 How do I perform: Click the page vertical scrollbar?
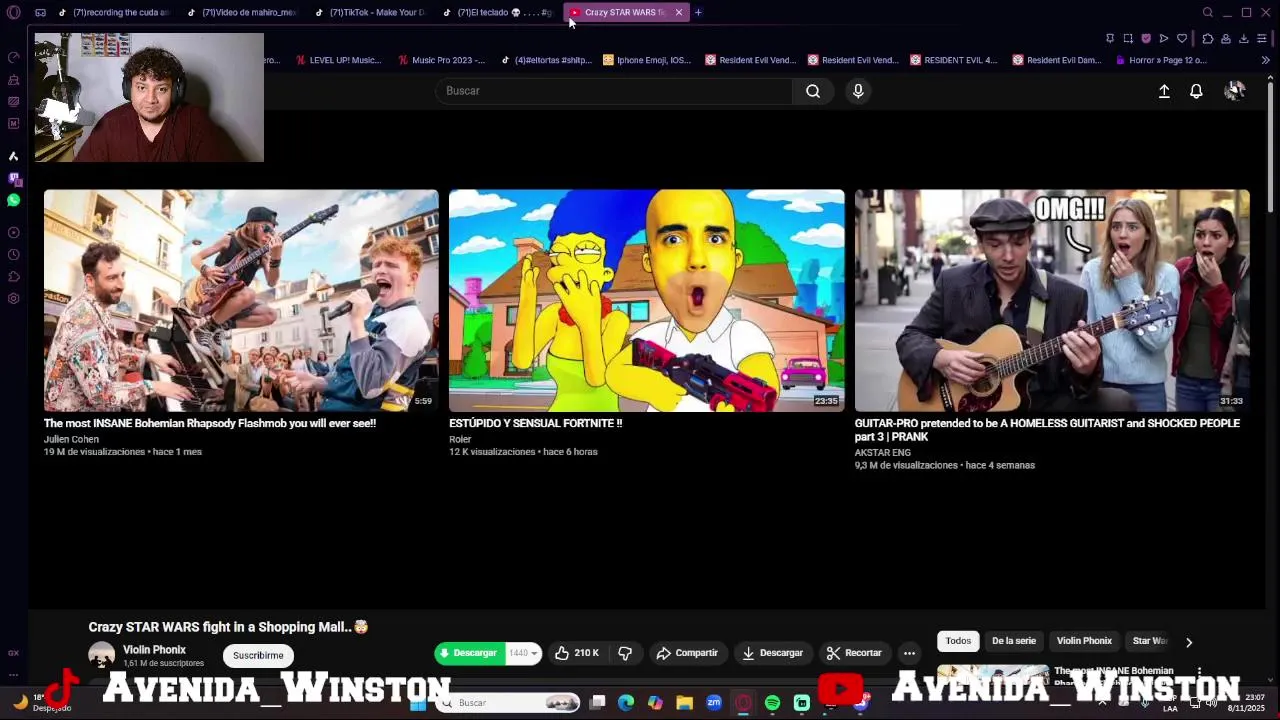pyautogui.click(x=1270, y=147)
